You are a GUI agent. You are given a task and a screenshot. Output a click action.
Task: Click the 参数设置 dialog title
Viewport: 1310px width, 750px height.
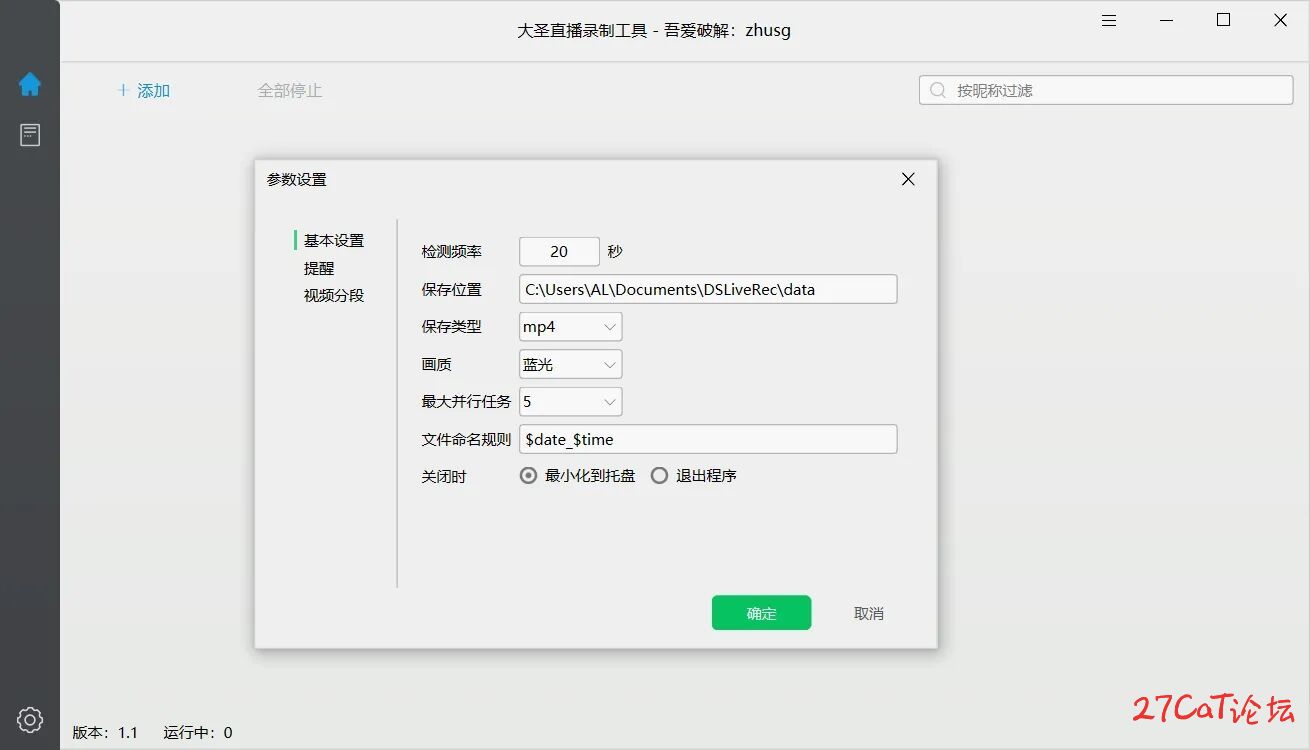(x=296, y=179)
